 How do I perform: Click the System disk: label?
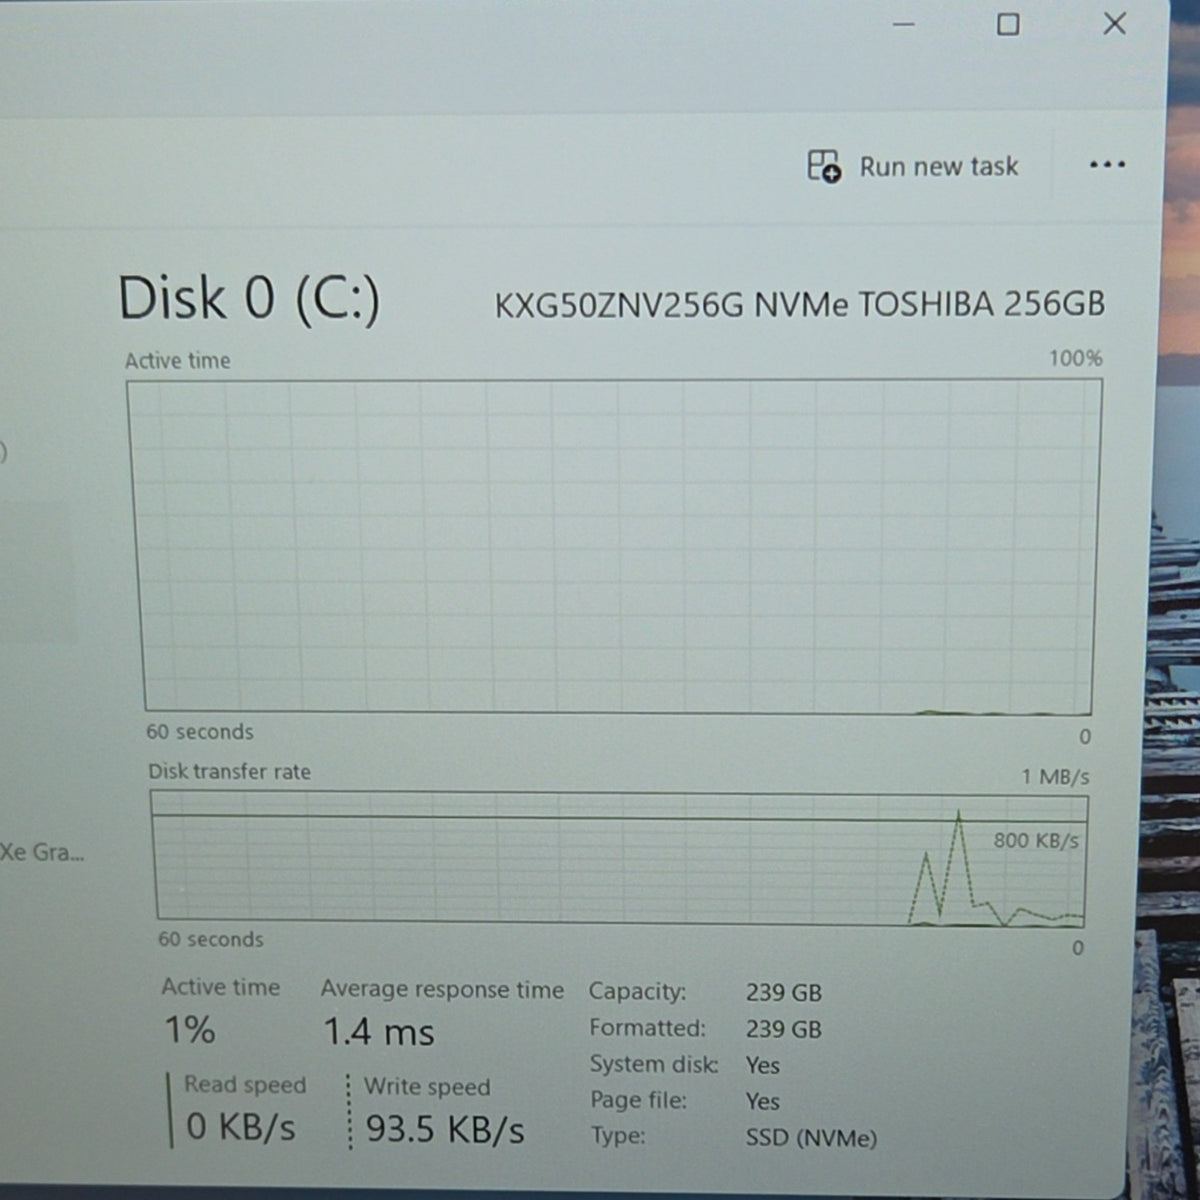coord(654,1064)
